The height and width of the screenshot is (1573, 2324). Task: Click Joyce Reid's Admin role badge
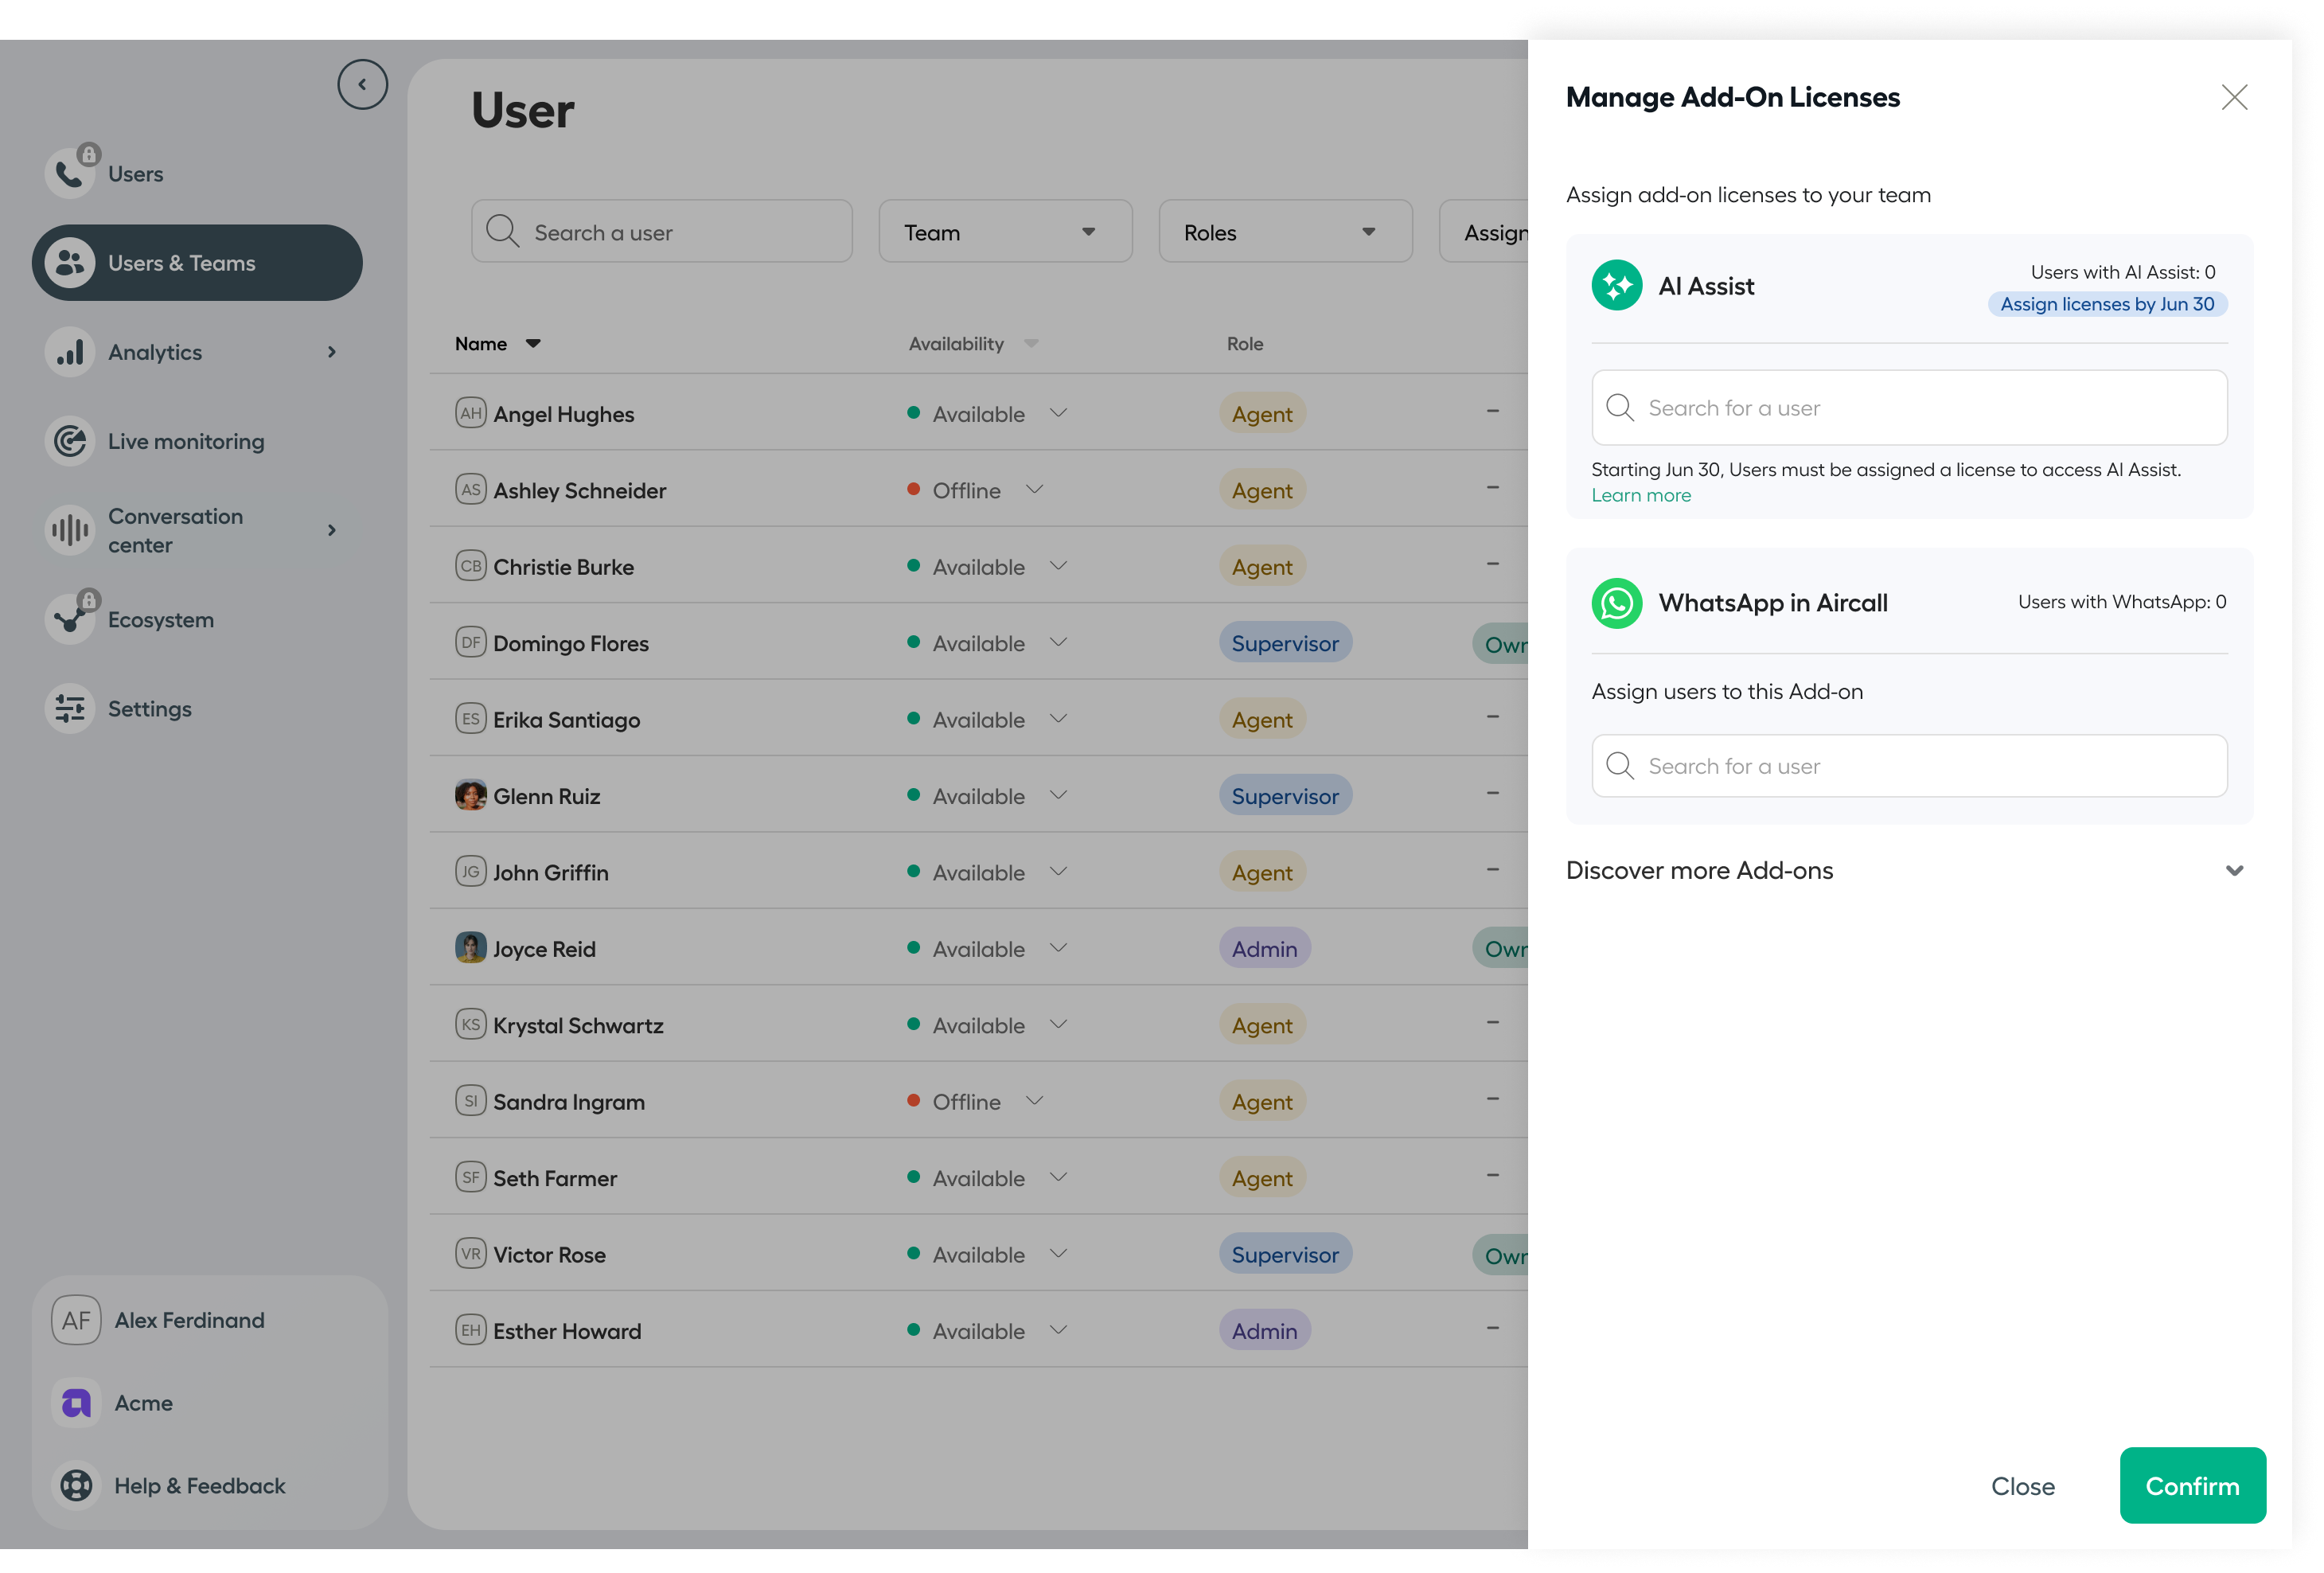click(x=1264, y=948)
